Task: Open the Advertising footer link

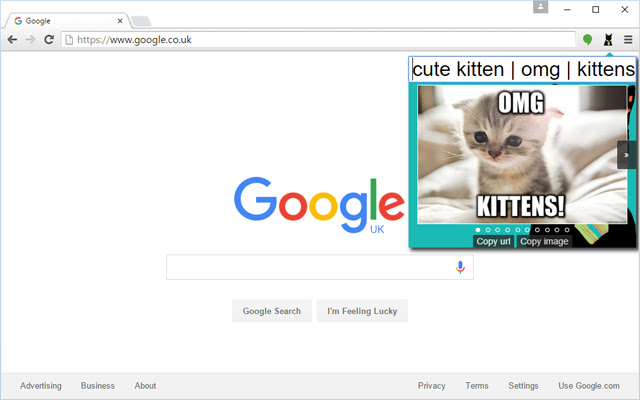Action: (41, 386)
